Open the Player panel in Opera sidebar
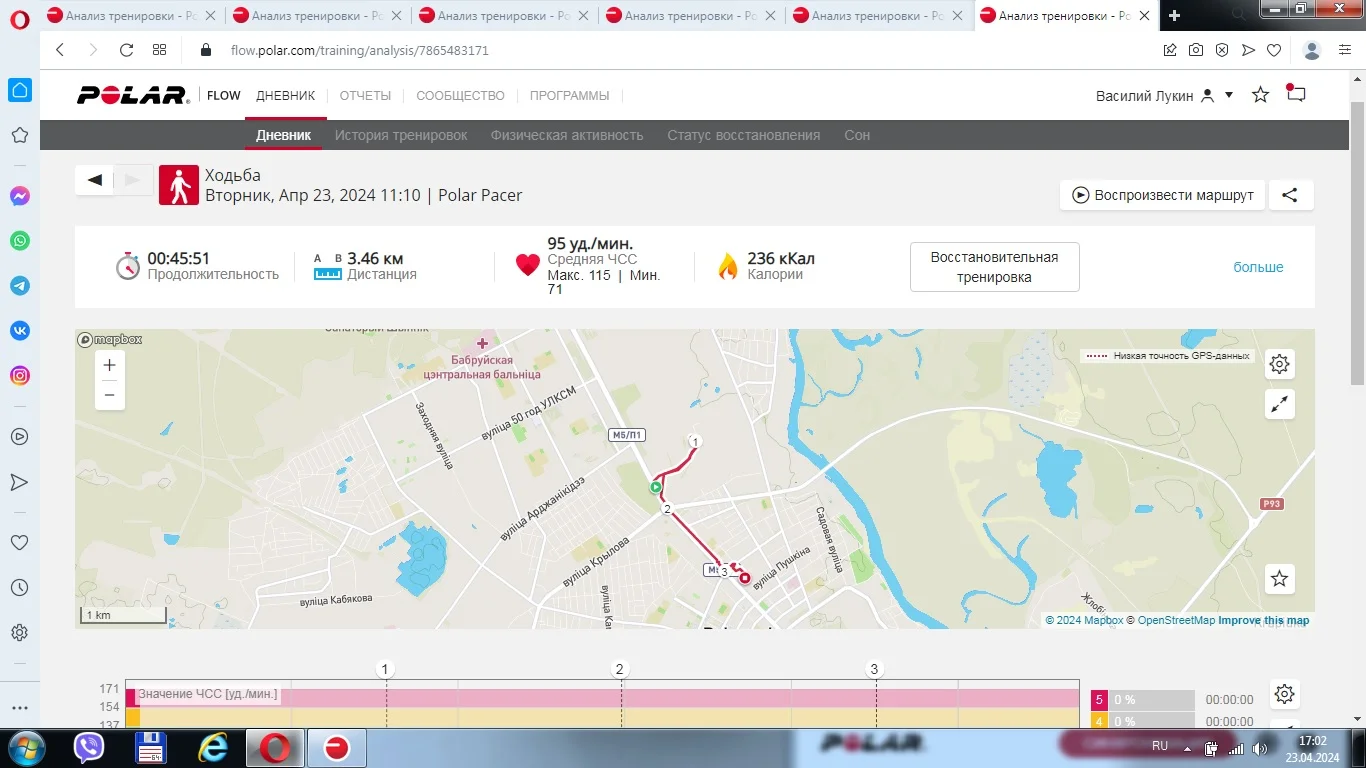This screenshot has height=768, width=1366. pyautogui.click(x=20, y=437)
